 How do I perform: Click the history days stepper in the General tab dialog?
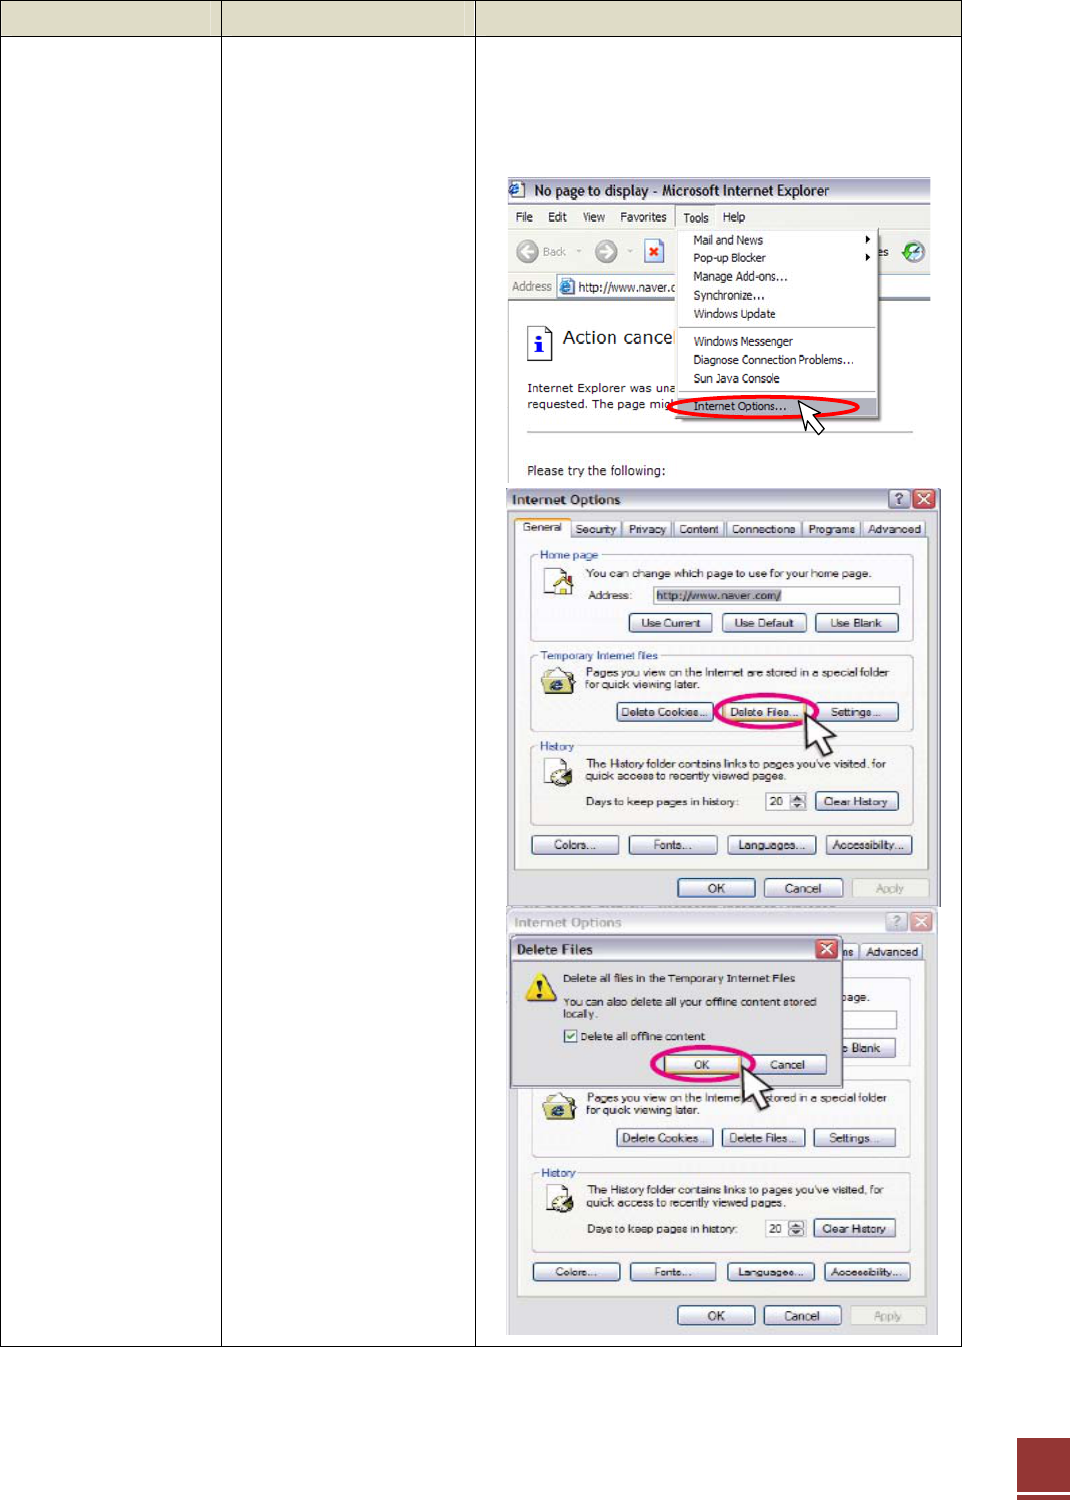coord(798,802)
